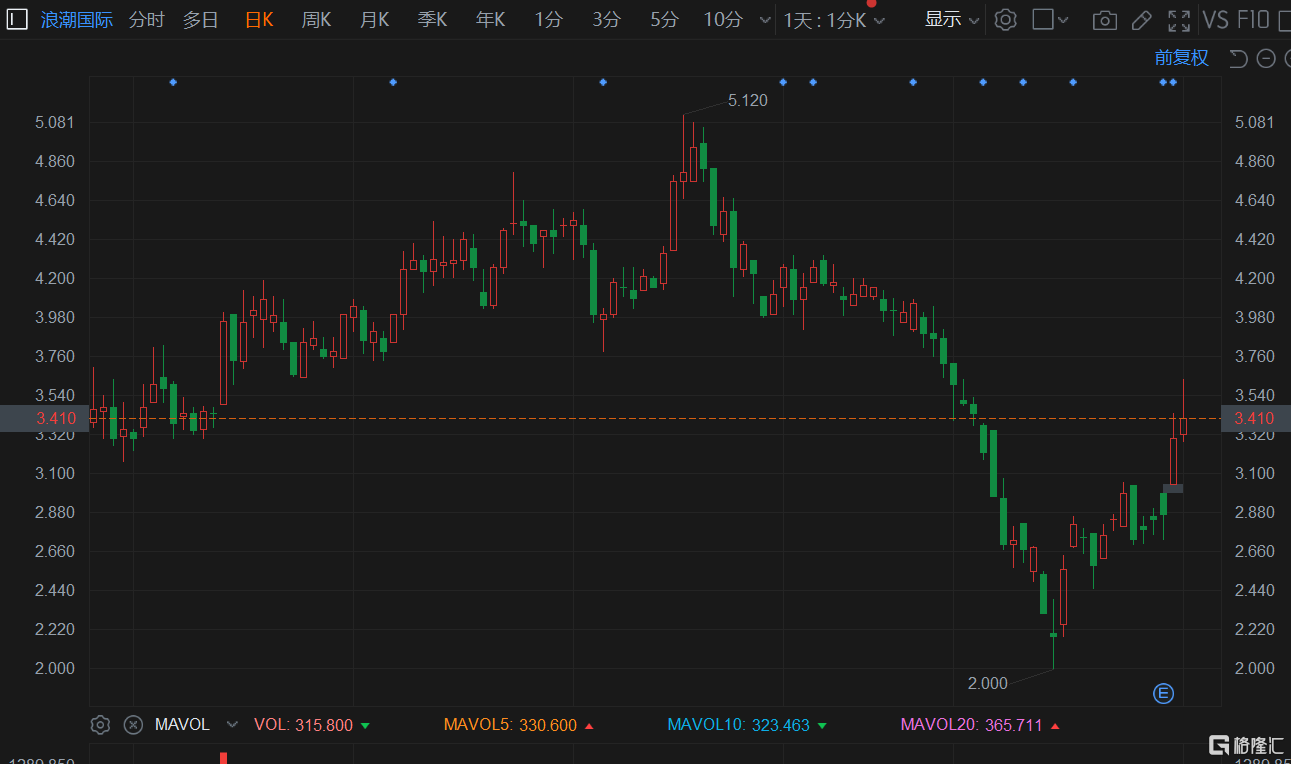Click the VS comparison toggle
The width and height of the screenshot is (1291, 764).
pos(1215,20)
